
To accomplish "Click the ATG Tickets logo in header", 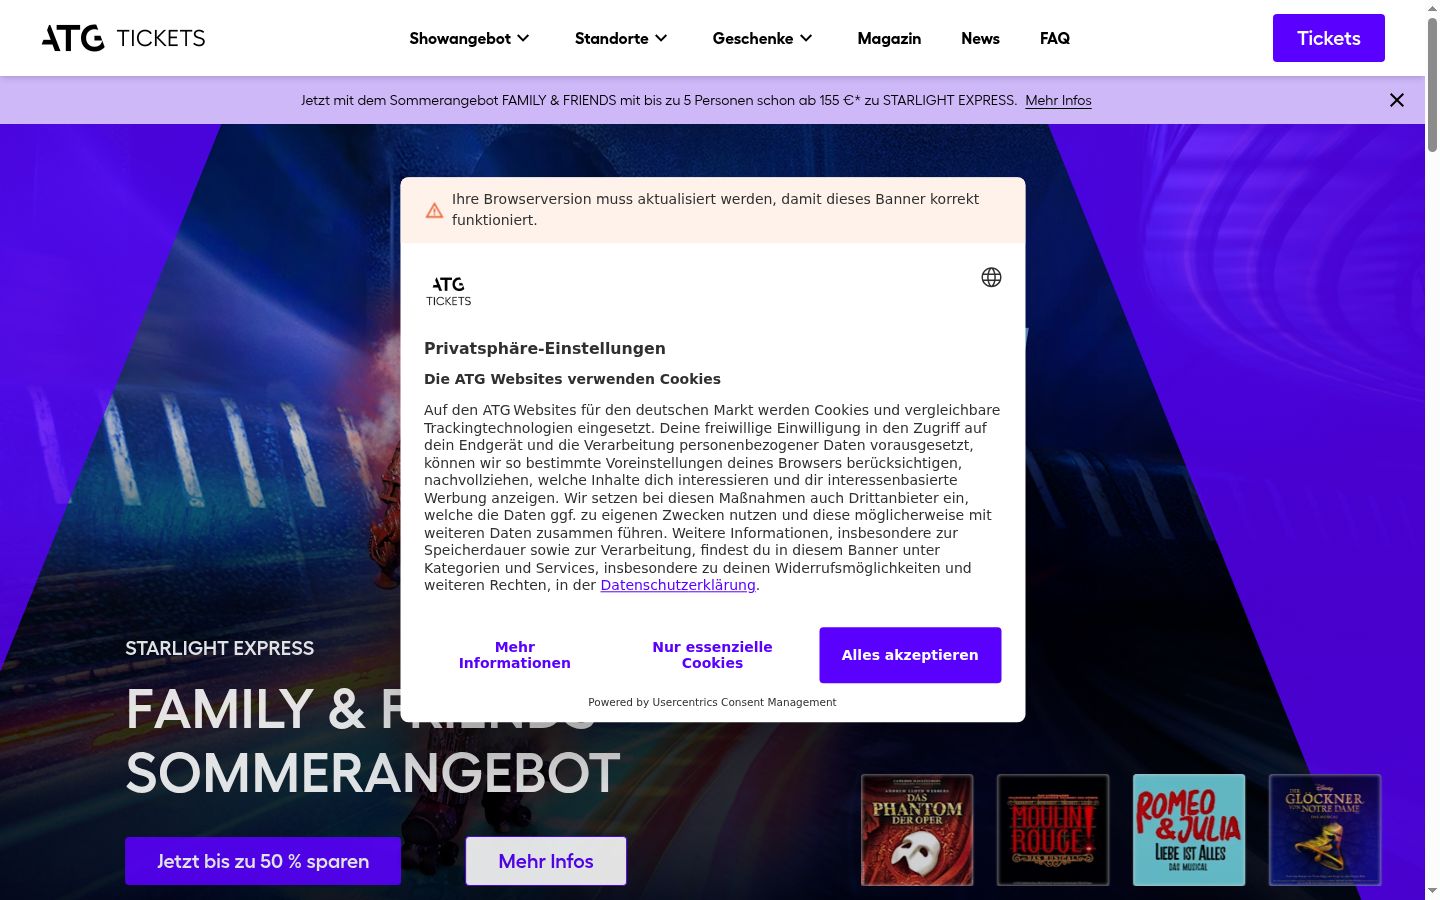I will click(x=123, y=38).
